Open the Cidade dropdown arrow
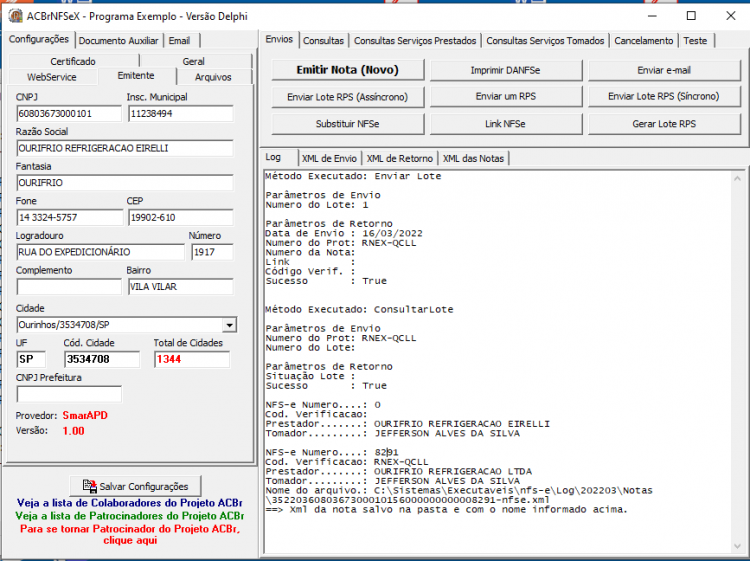 pos(230,325)
